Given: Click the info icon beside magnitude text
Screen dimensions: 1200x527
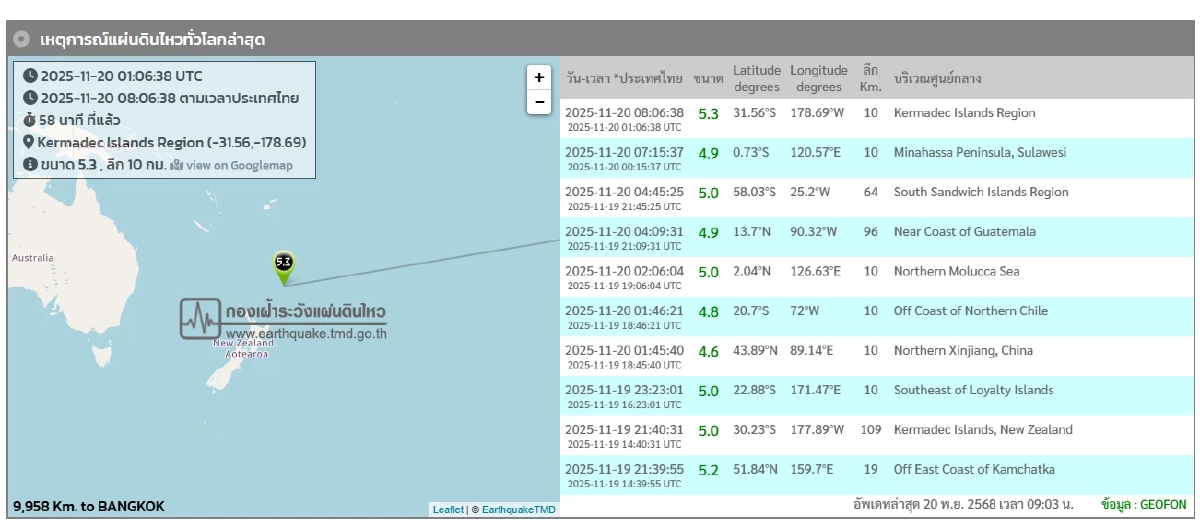Looking at the screenshot, I should [x=30, y=164].
